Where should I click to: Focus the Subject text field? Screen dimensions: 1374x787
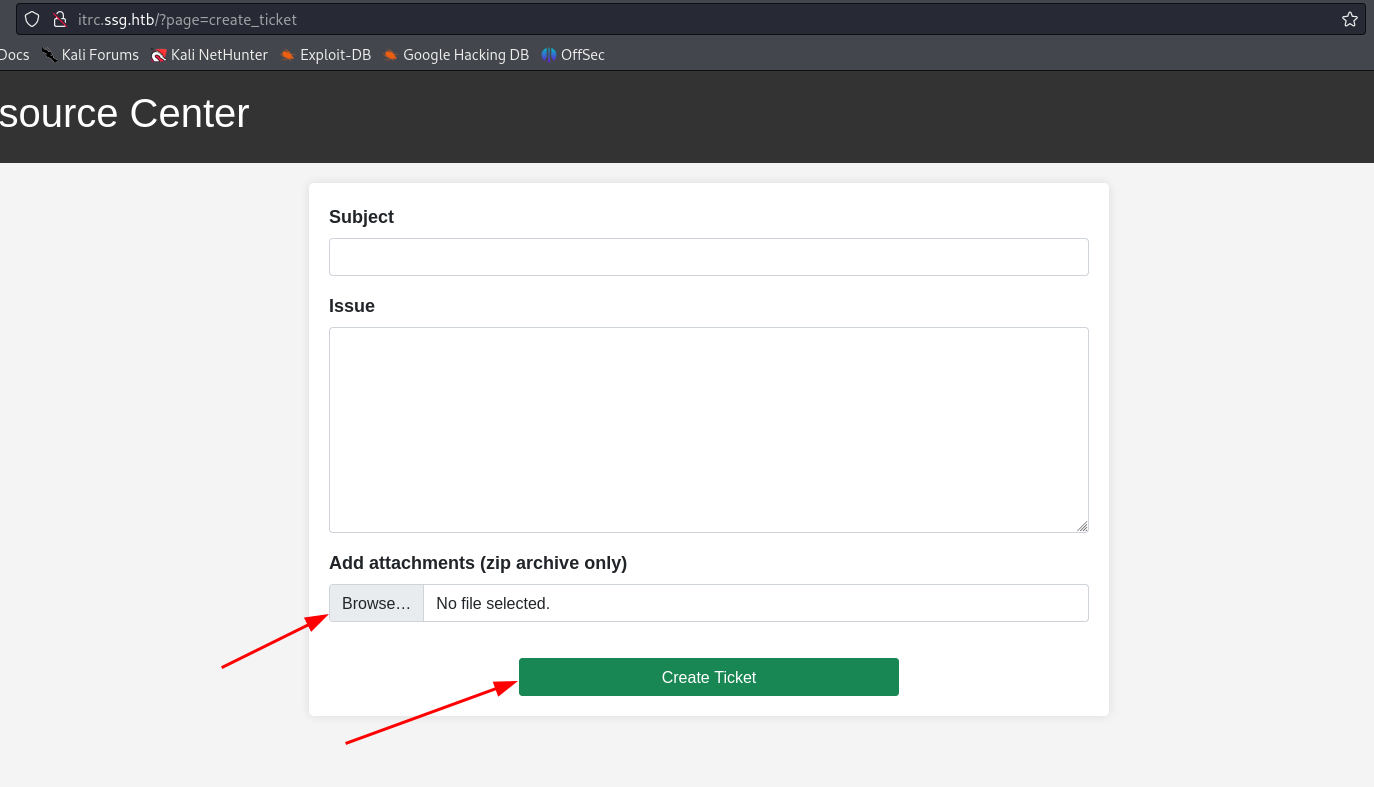(x=708, y=257)
